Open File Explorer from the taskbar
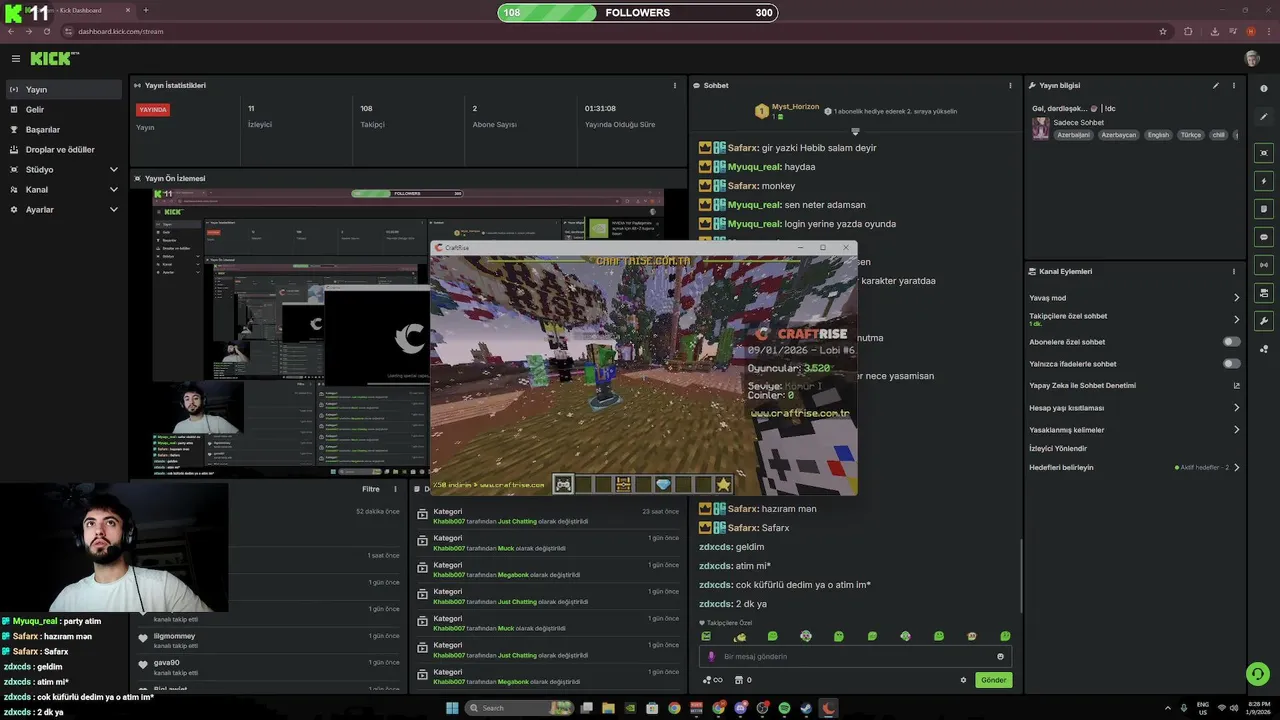The image size is (1280, 720). point(608,708)
